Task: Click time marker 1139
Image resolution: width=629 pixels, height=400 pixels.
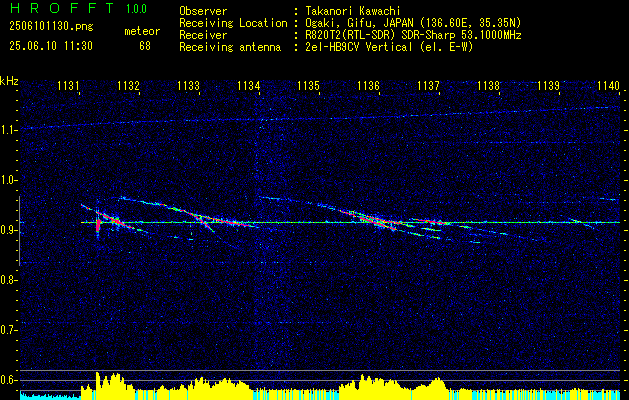Action: 548,86
